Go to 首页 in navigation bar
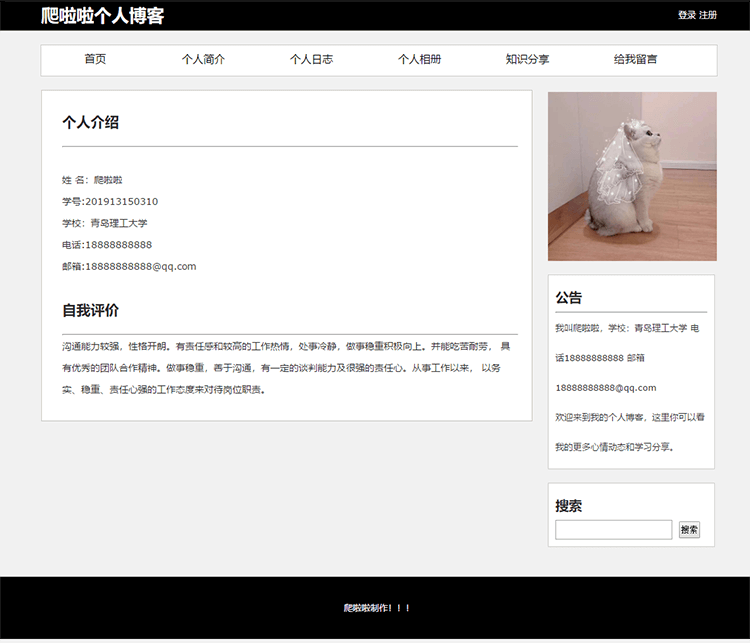750x643 pixels. (x=95, y=60)
